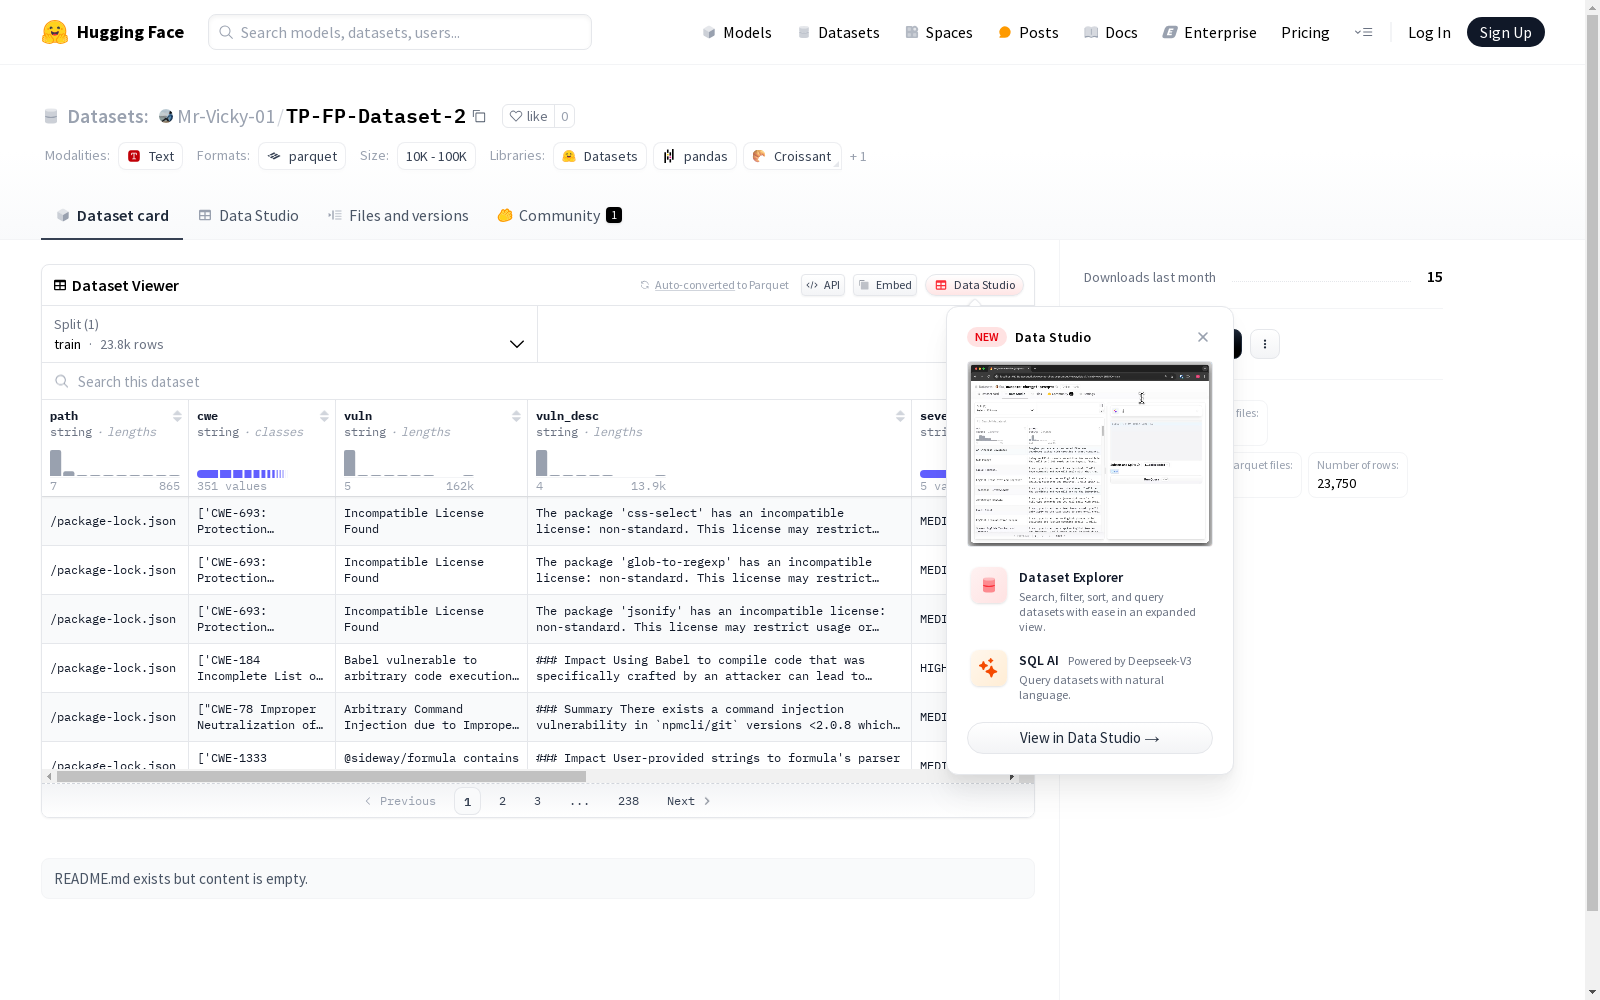Click page 1 in pagination
The width and height of the screenshot is (1600, 1000).
point(467,801)
